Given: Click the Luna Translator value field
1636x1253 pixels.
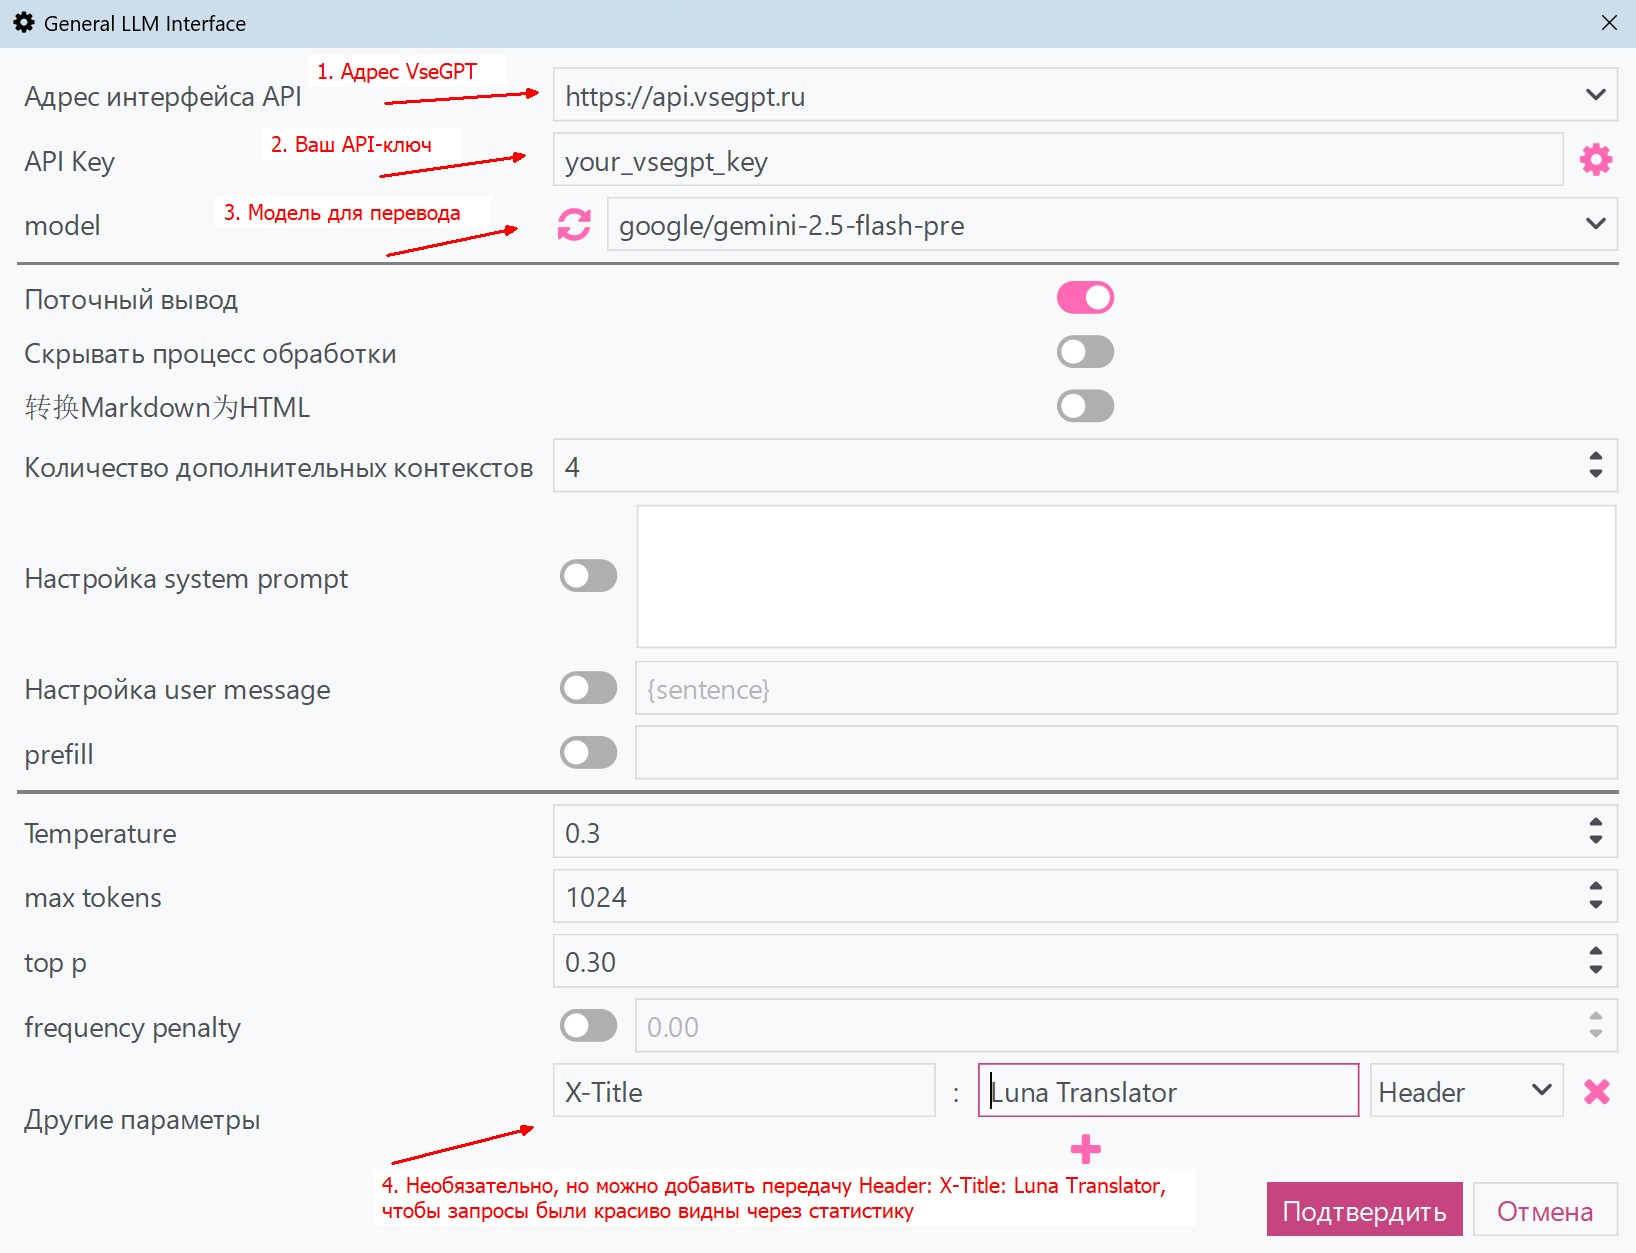Looking at the screenshot, I should (x=1168, y=1091).
